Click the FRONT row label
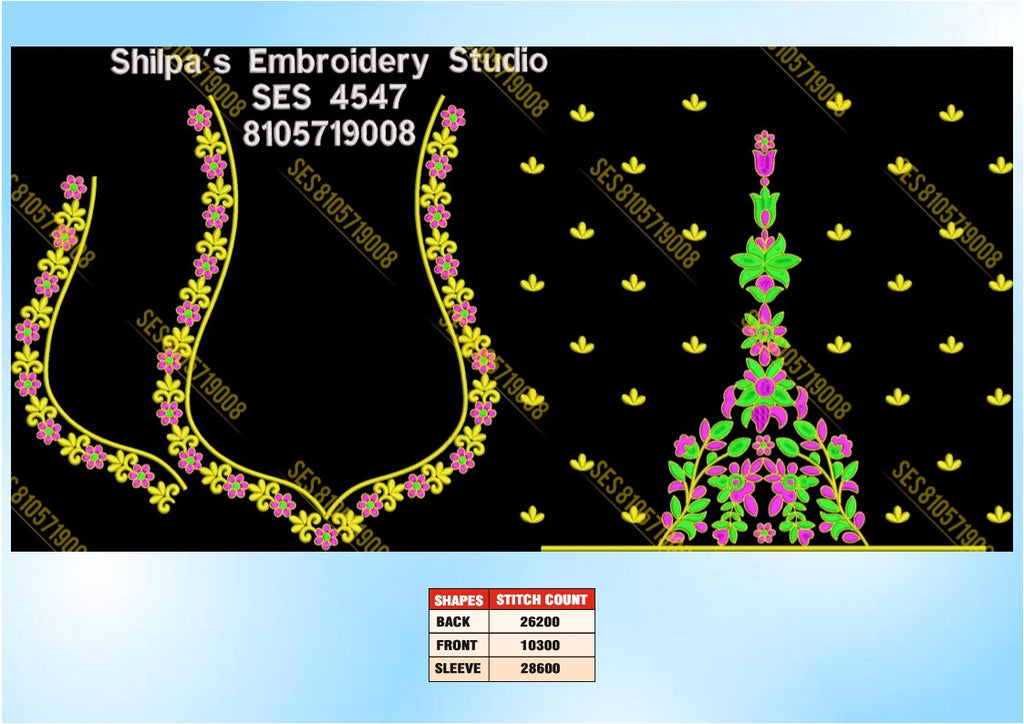Screen dimensions: 1024x724 coord(456,645)
